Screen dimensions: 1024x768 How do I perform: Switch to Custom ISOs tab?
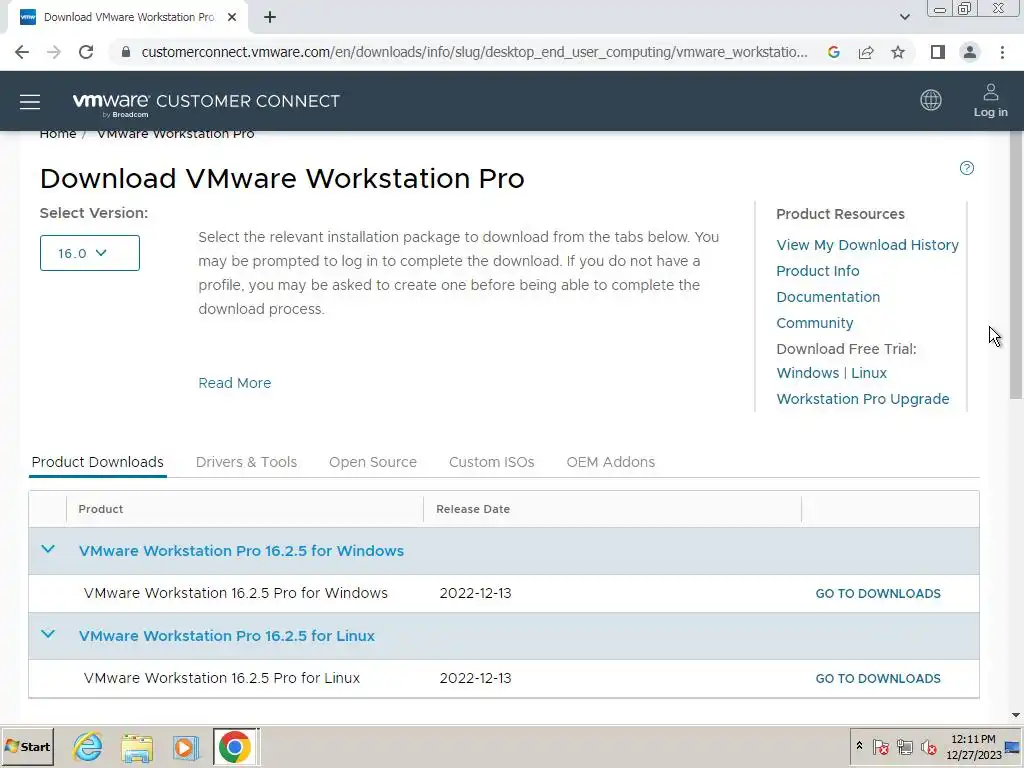coord(492,462)
